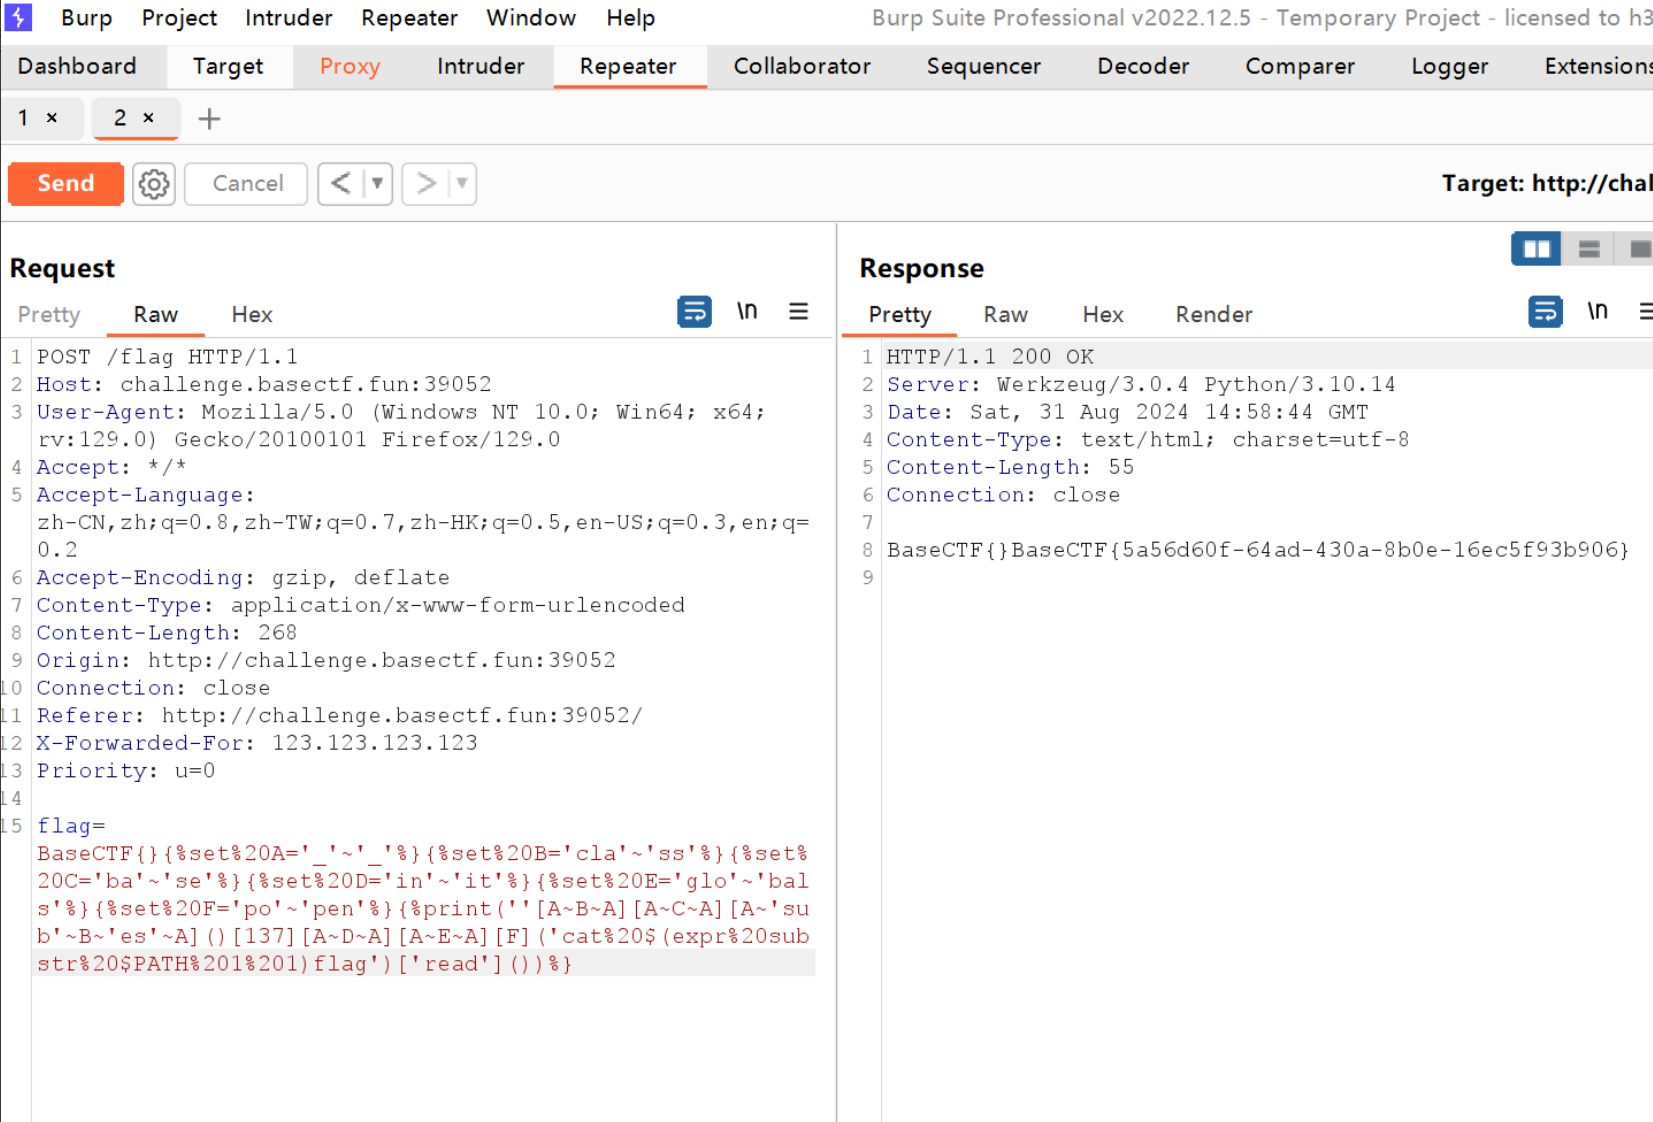Select the Repeater tool tab
Screen dimensions: 1653x1122
628,66
